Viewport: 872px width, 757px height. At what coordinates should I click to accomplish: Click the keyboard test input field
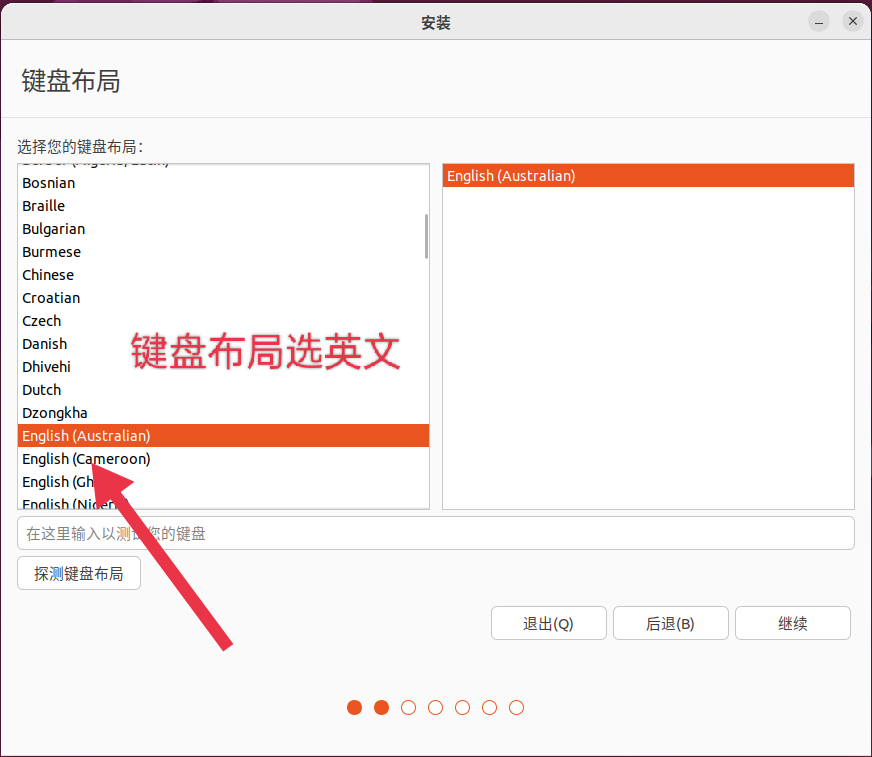click(436, 533)
